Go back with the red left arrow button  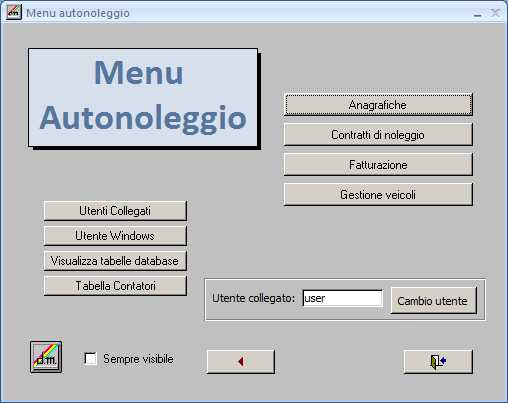pyautogui.click(x=241, y=361)
